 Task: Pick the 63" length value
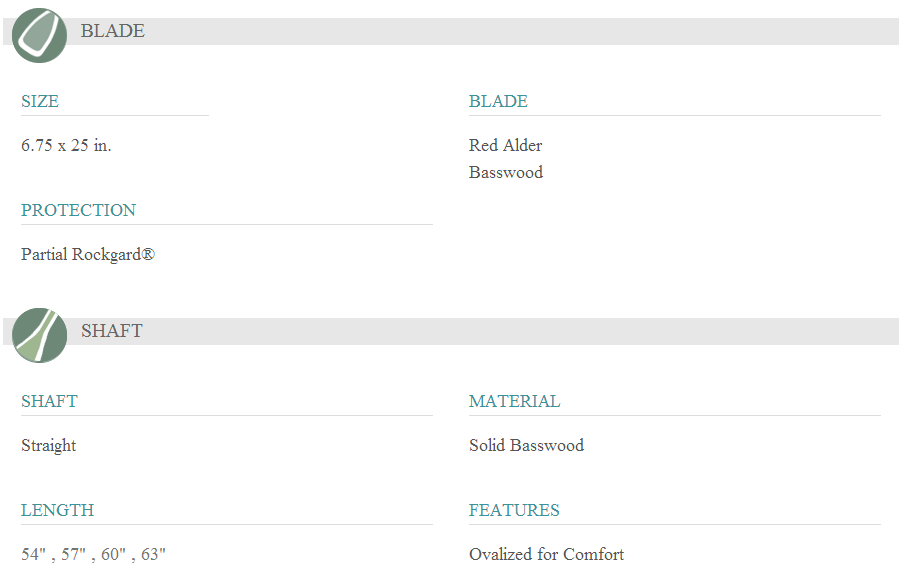point(153,554)
